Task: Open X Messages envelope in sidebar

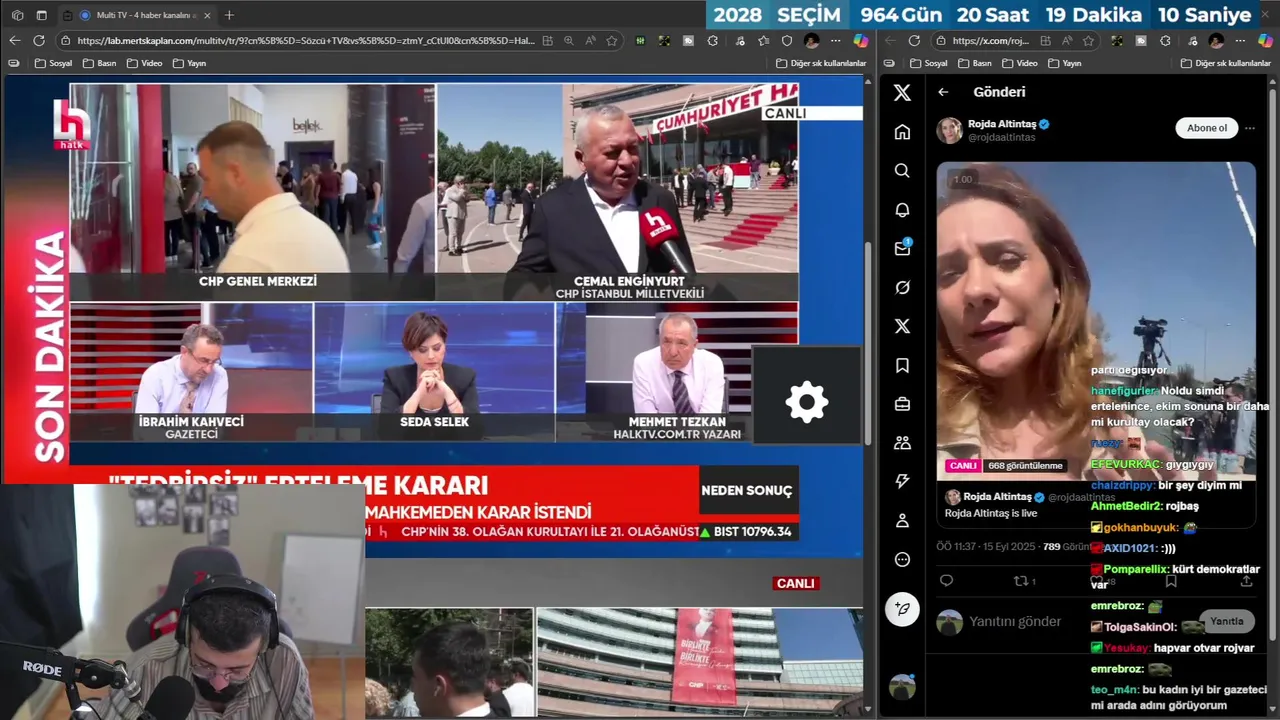Action: click(x=902, y=249)
